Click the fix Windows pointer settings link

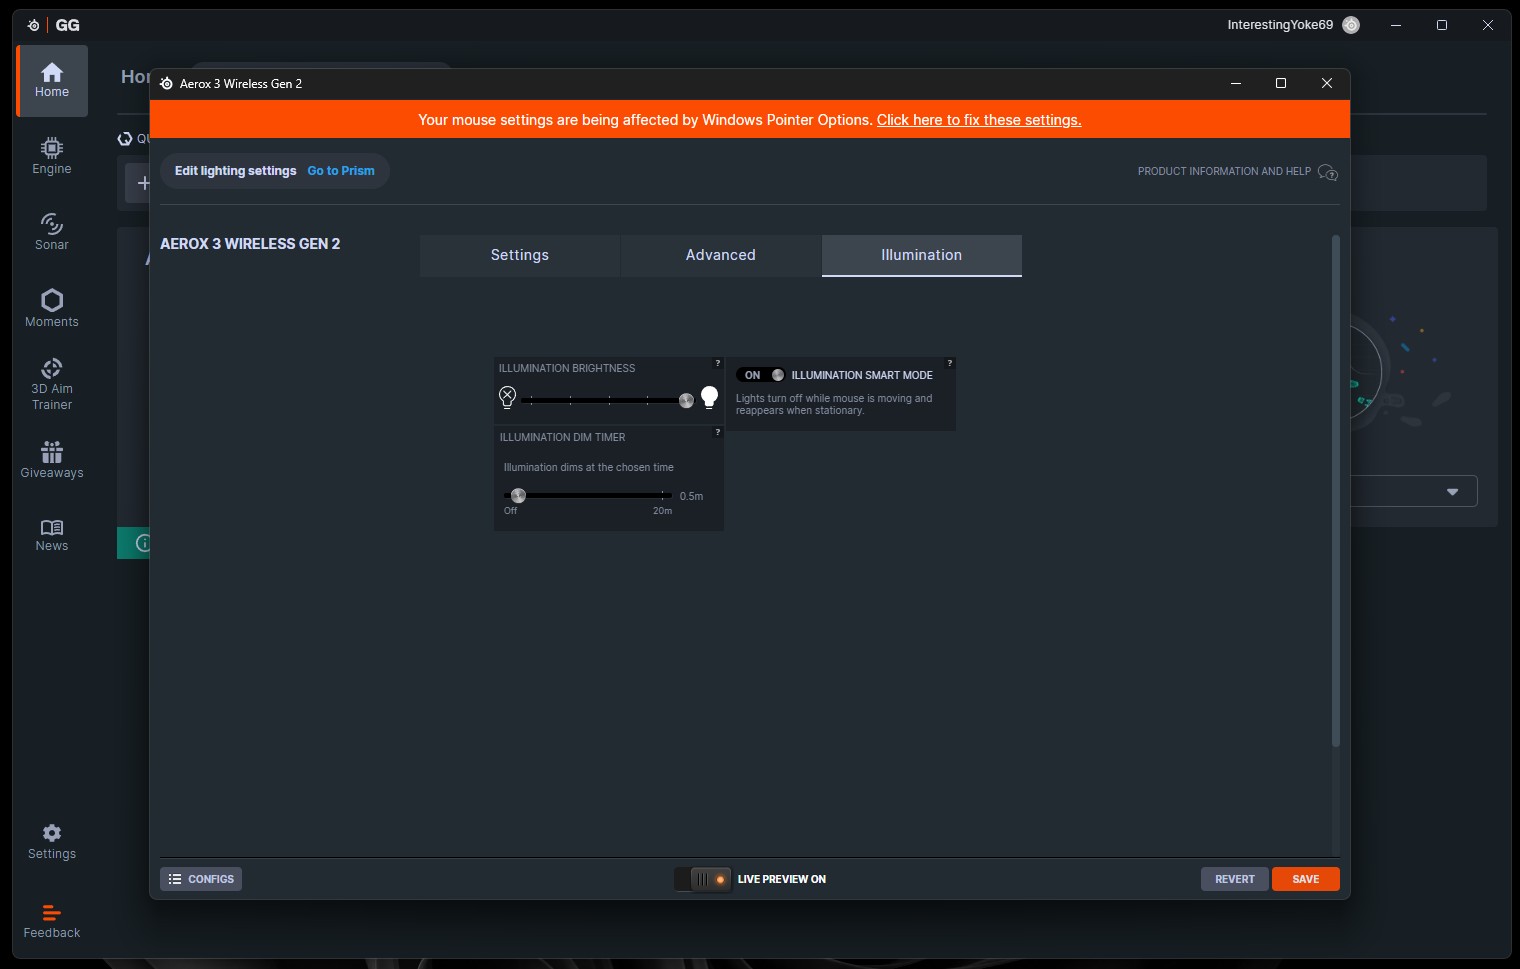(978, 120)
